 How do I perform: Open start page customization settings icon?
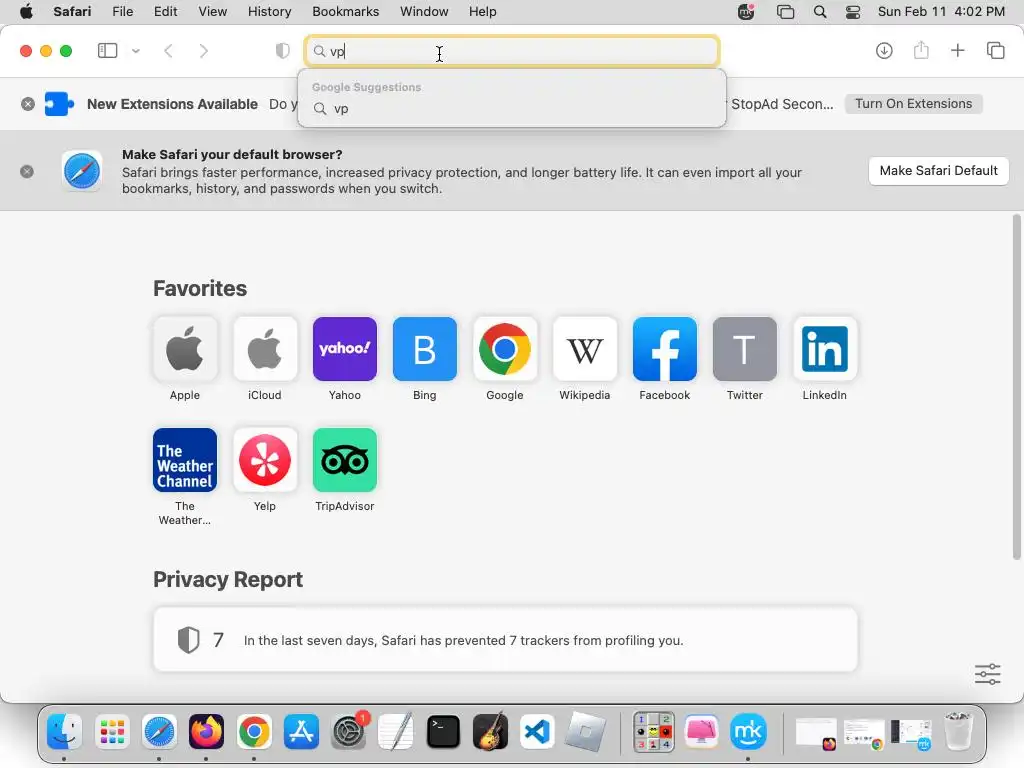(987, 673)
